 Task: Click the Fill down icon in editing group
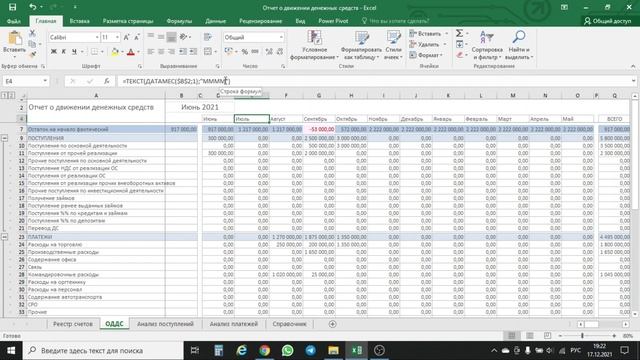[x=460, y=44]
